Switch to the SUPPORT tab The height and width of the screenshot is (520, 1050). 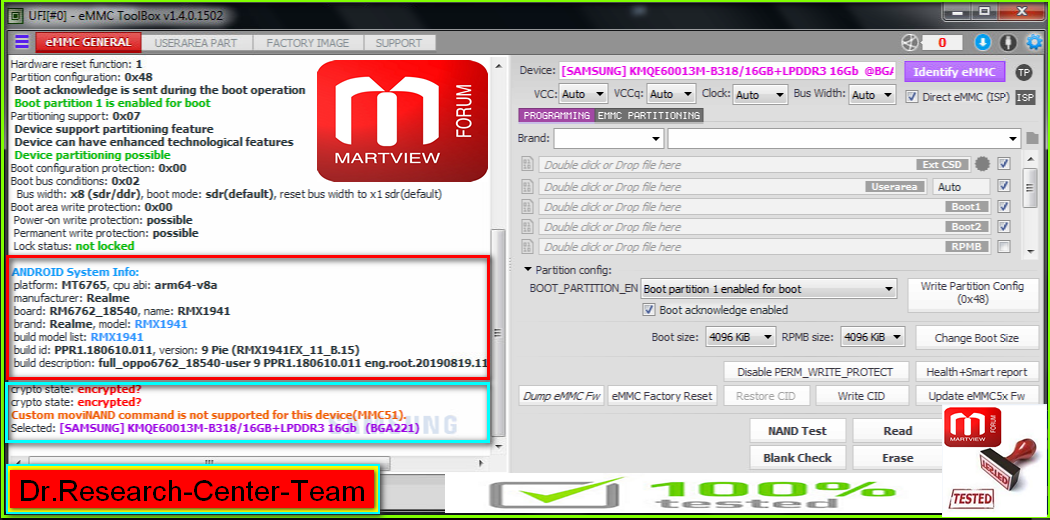[398, 43]
